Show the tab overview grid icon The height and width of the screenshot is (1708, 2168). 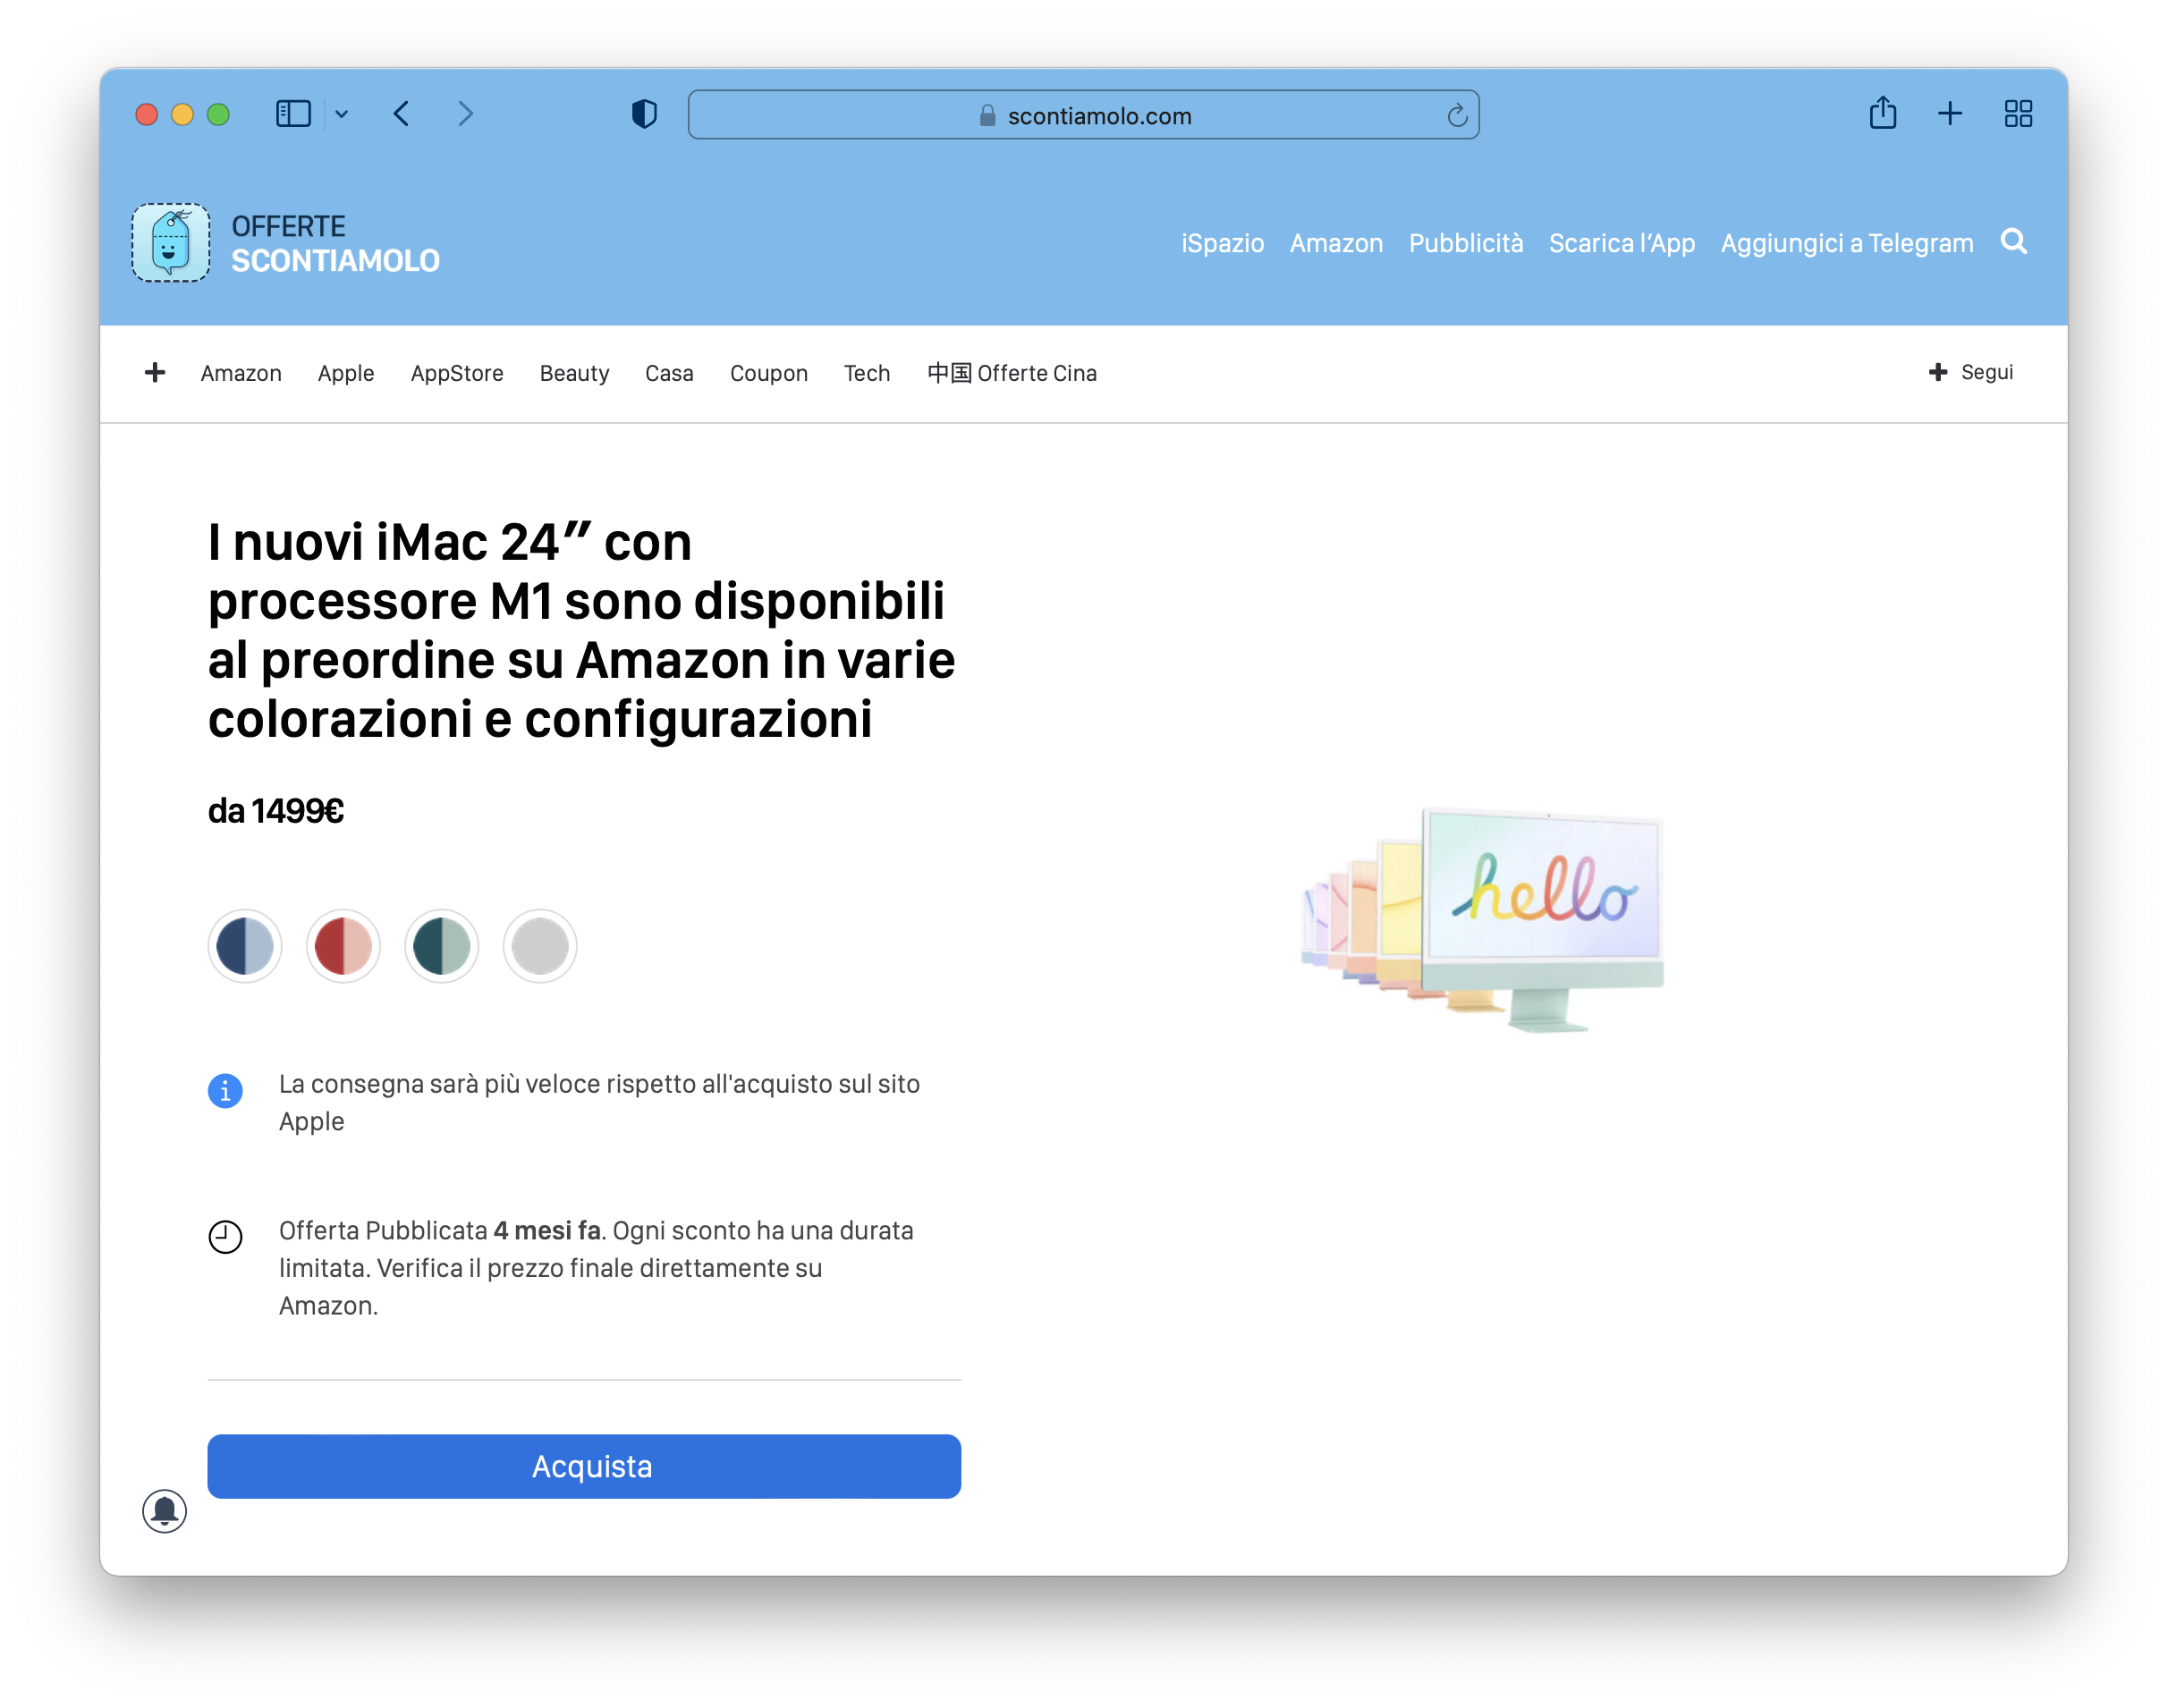click(2018, 114)
